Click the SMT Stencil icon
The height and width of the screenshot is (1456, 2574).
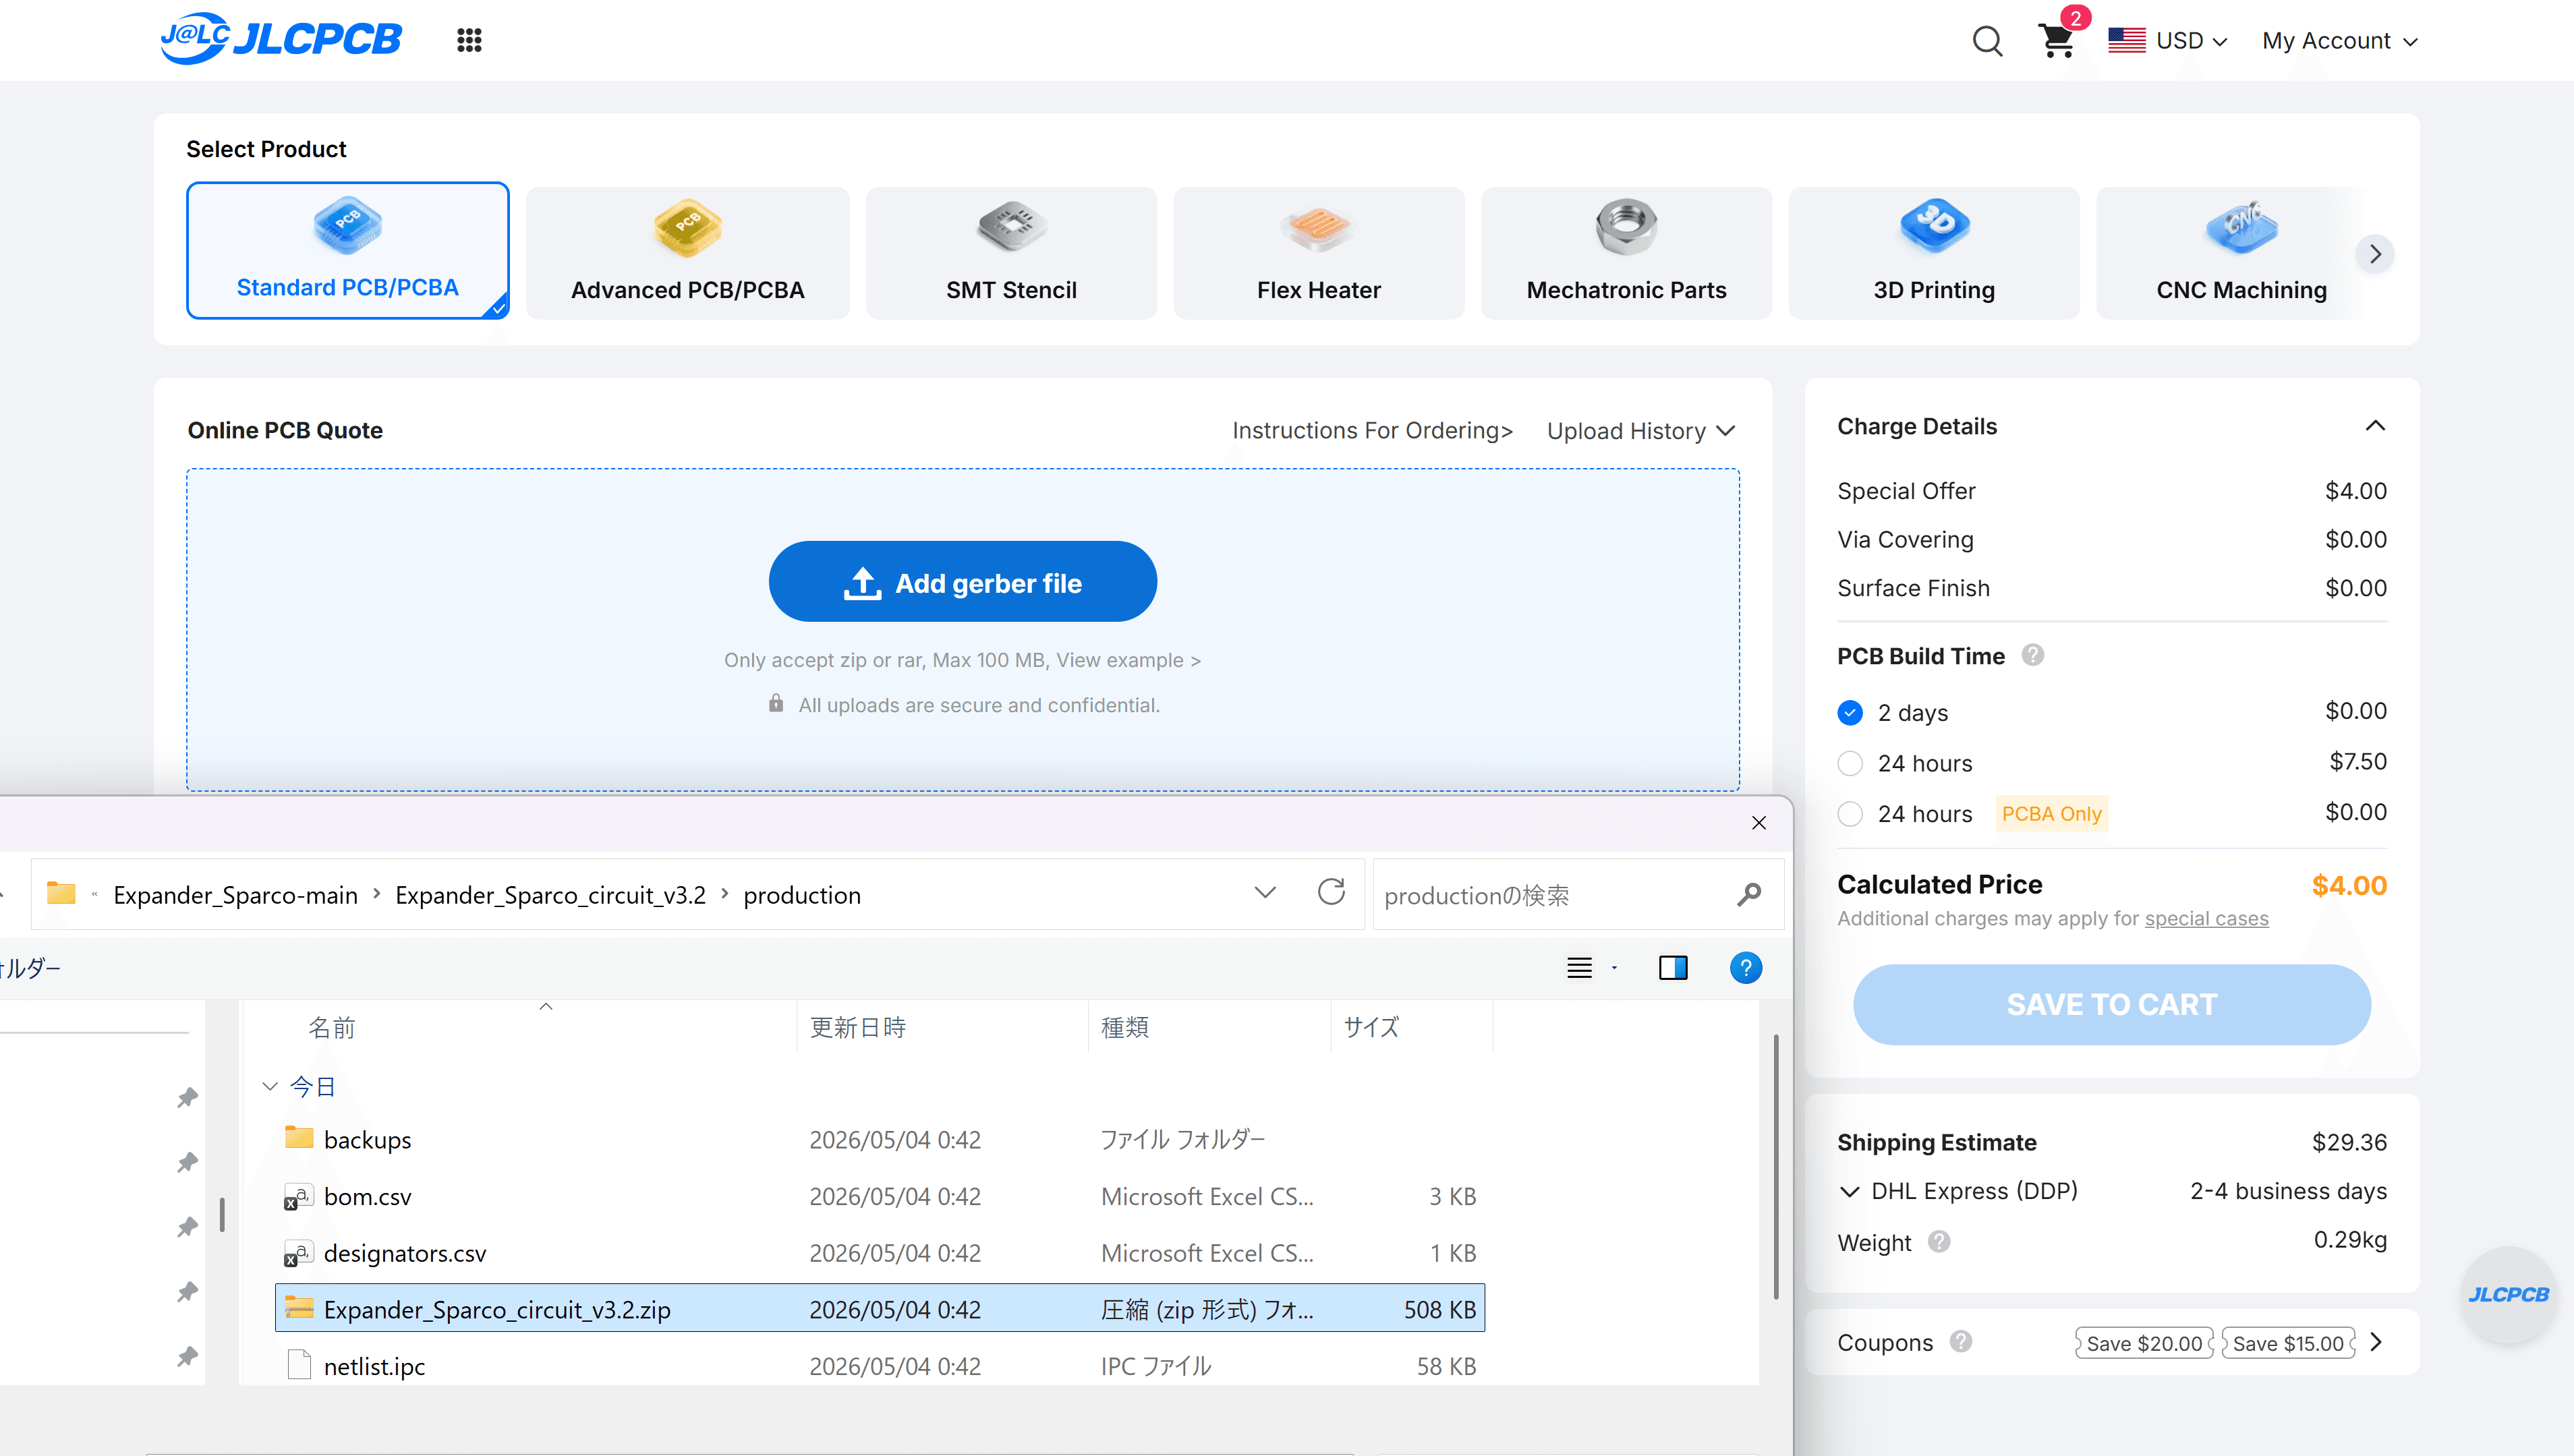click(x=1012, y=226)
